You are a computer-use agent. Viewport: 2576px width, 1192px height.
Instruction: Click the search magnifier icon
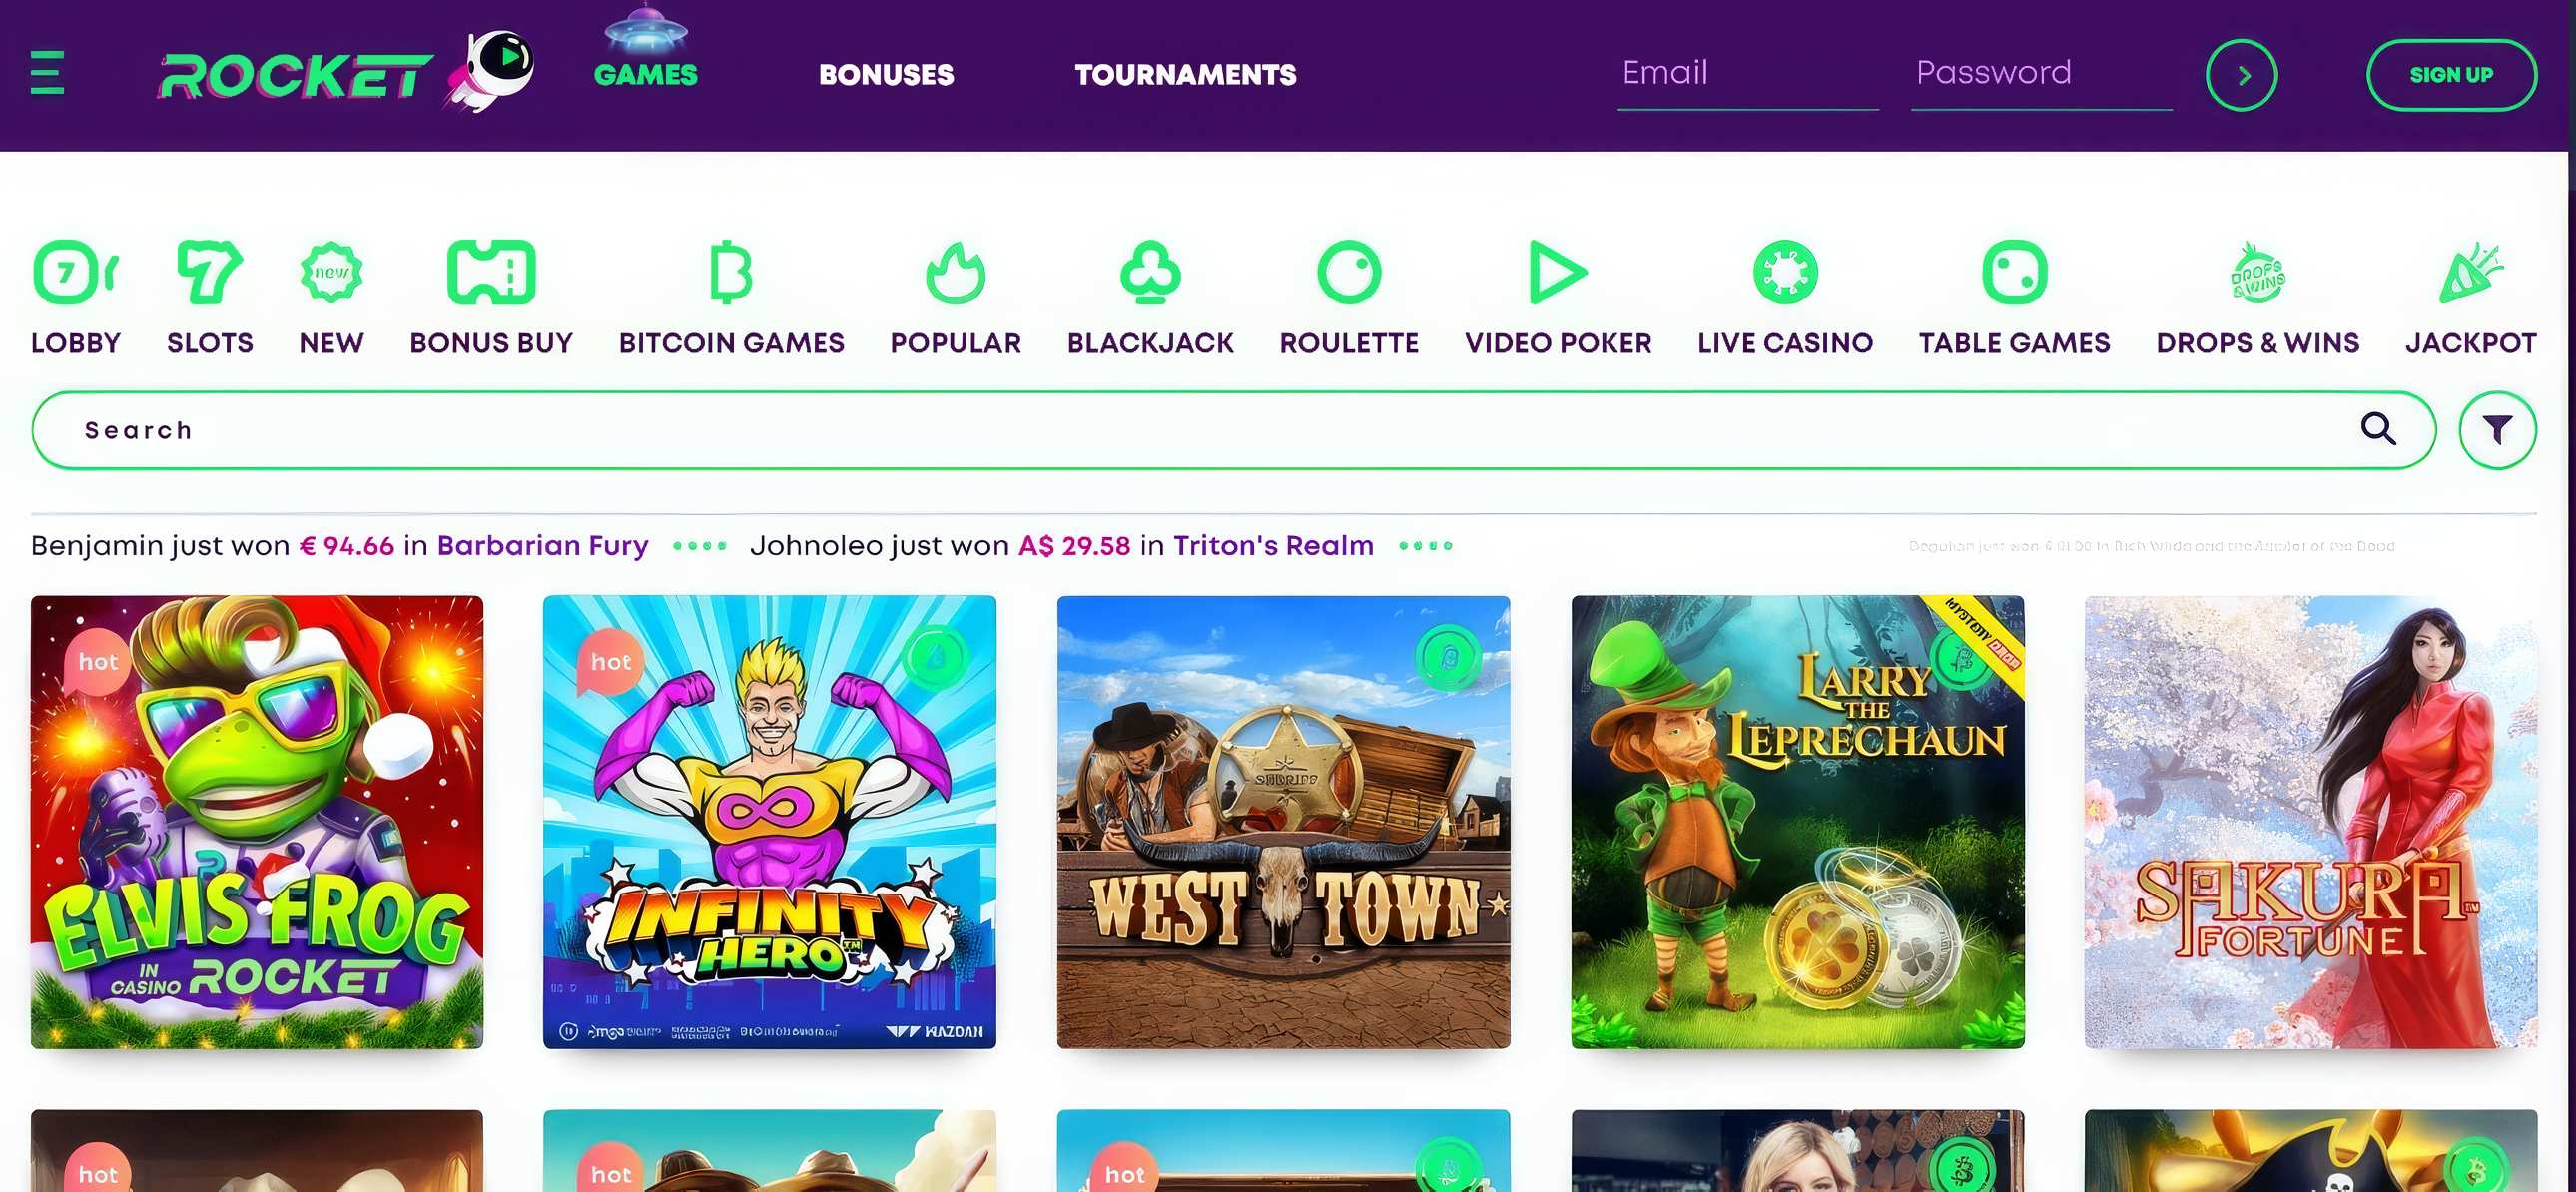pyautogui.click(x=2378, y=429)
